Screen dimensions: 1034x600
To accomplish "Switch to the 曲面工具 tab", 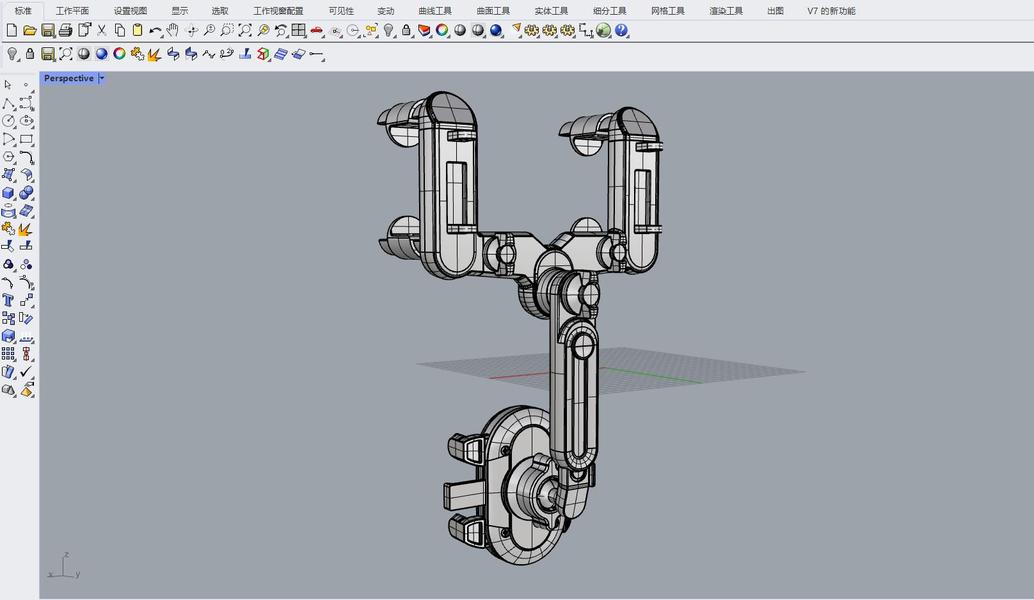I will tap(493, 11).
